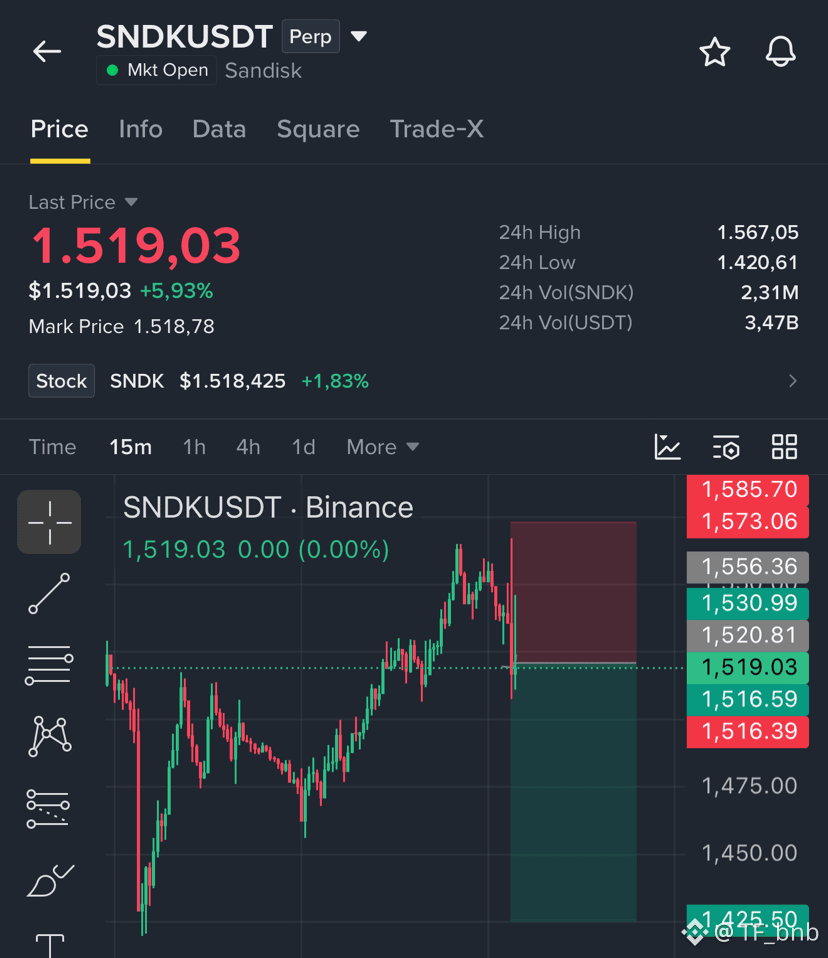The height and width of the screenshot is (958, 828).
Task: Open chart indicators line-graph icon
Action: coord(667,447)
